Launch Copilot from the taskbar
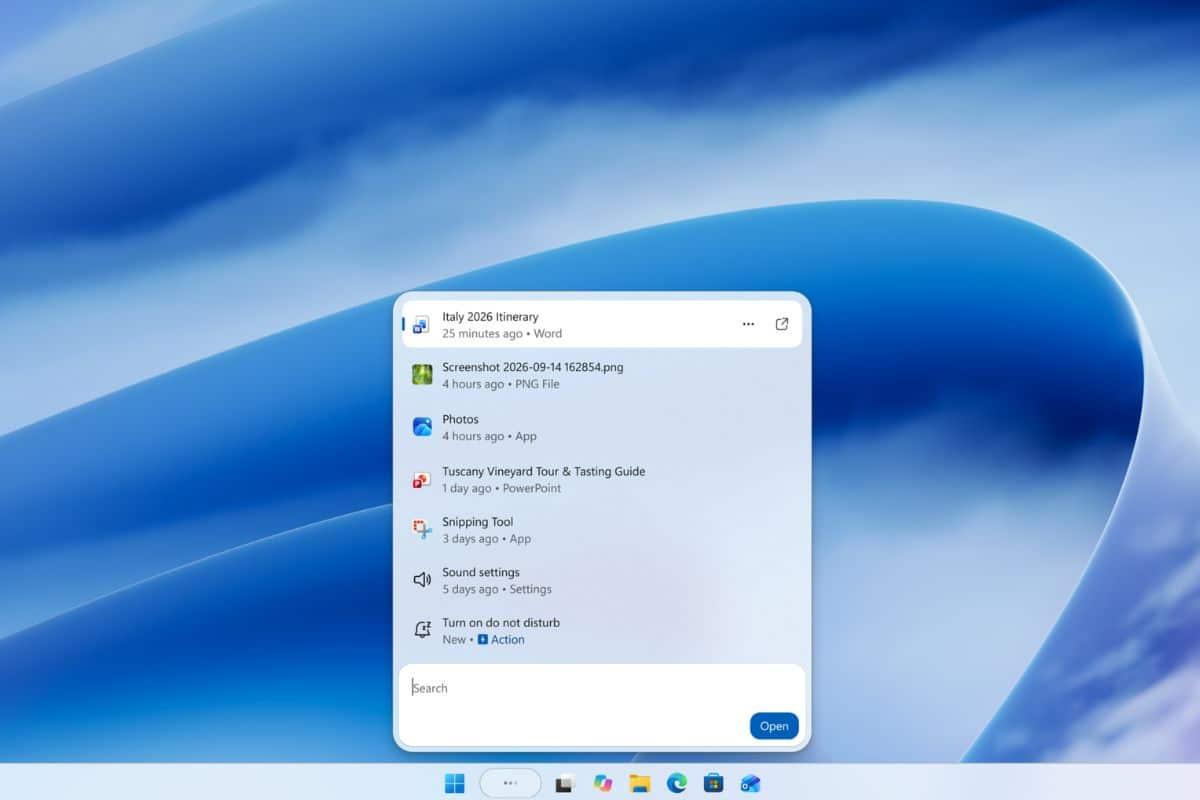 coord(602,783)
